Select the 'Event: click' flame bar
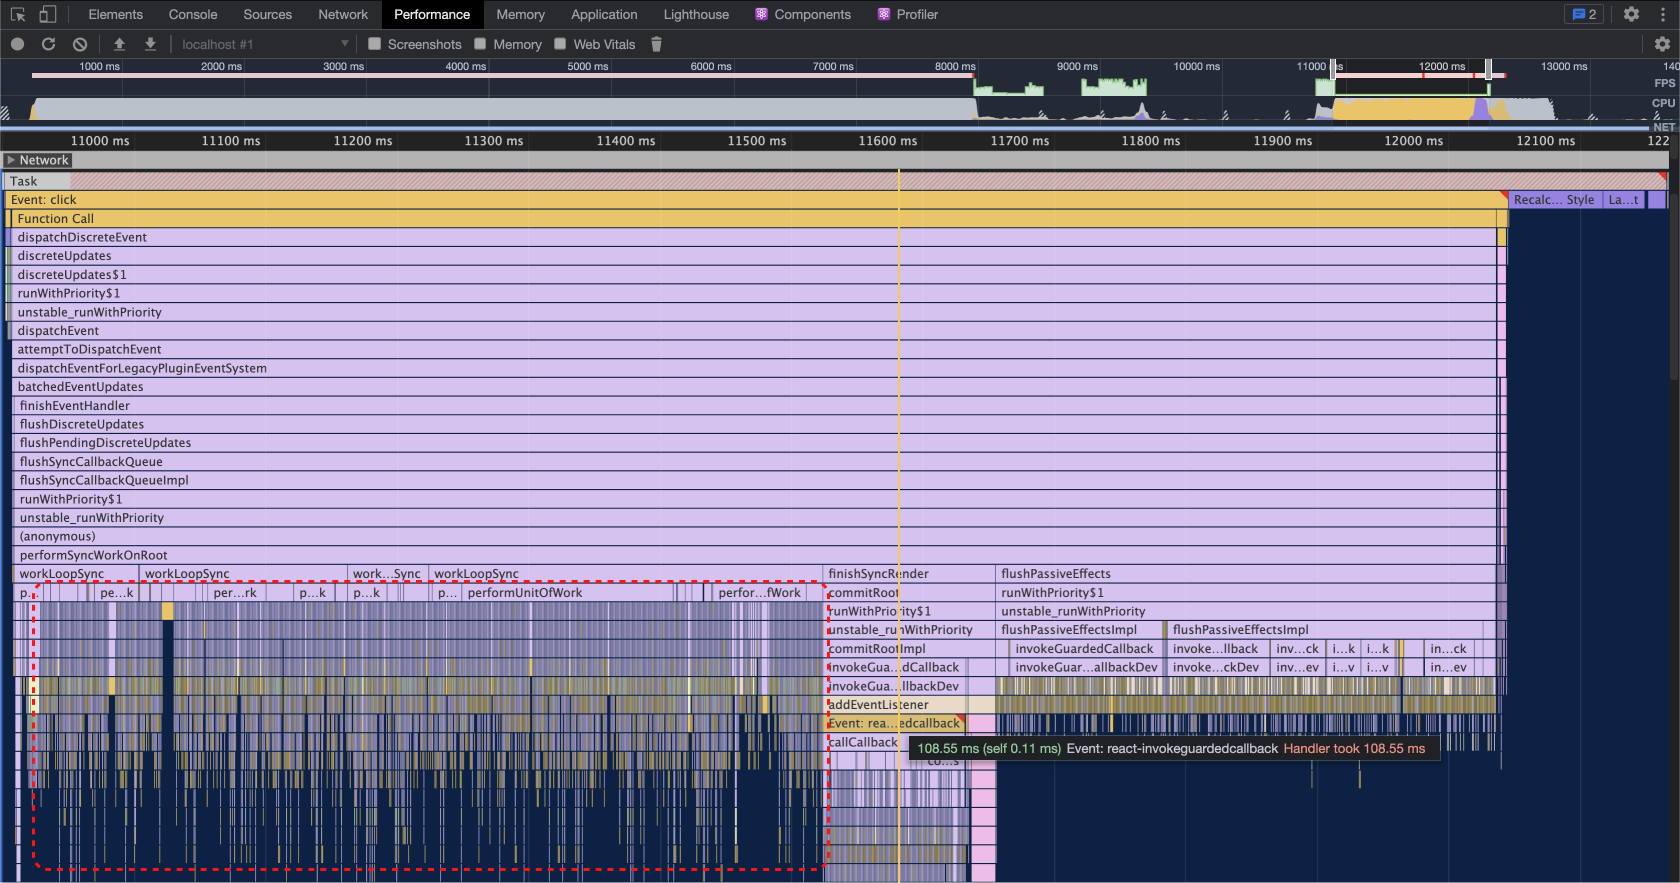Screen dimensions: 1680x883 [x=755, y=200]
